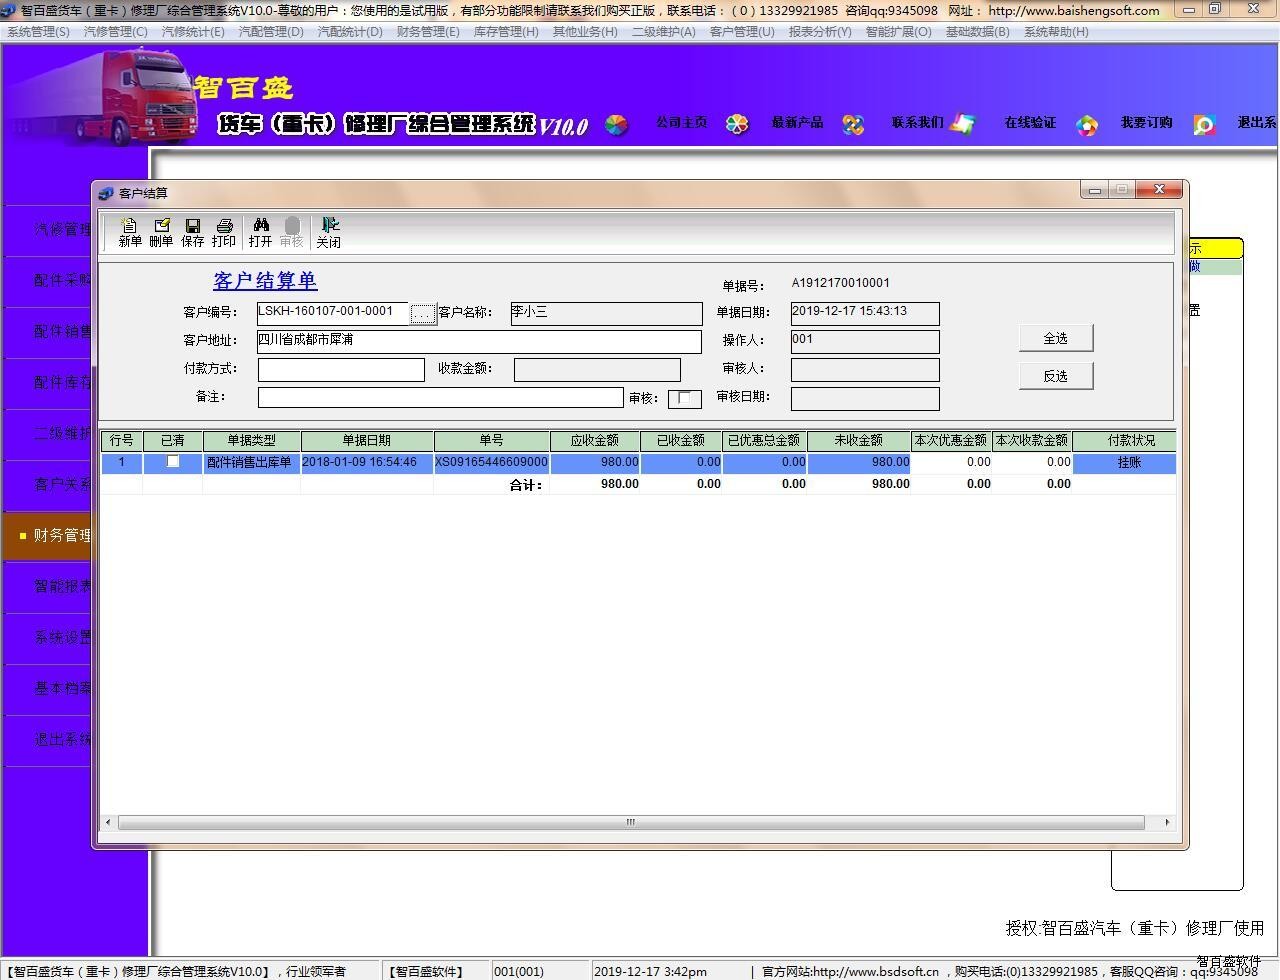1280x980 pixels.
Task: Click the flower icon before 最新产品
Action: tap(737, 125)
